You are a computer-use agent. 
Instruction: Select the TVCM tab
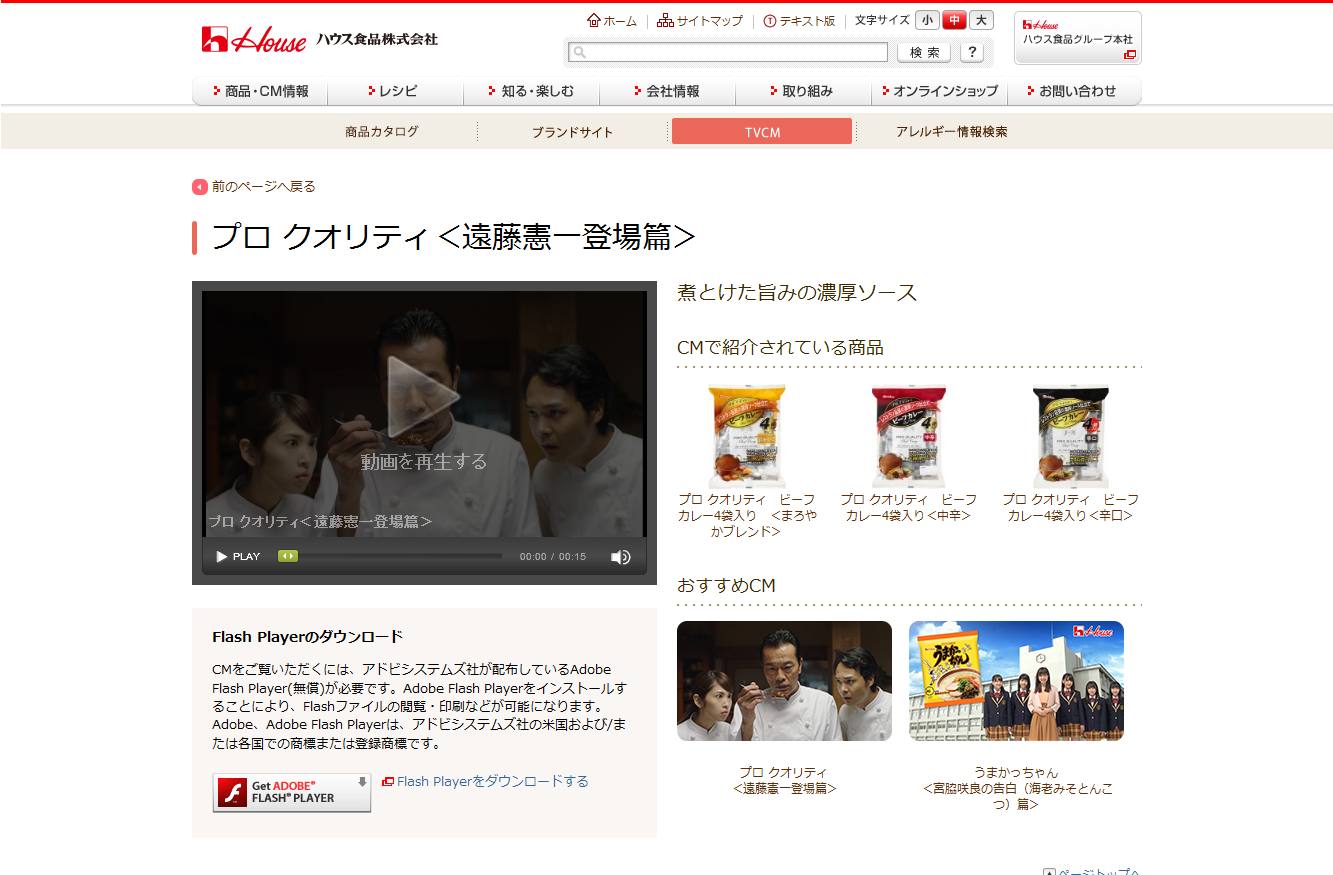click(762, 131)
